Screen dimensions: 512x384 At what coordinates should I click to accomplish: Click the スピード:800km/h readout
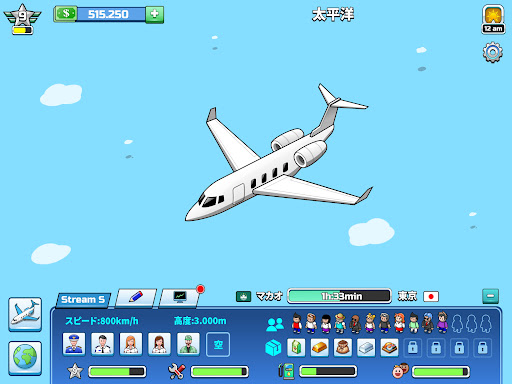102,321
